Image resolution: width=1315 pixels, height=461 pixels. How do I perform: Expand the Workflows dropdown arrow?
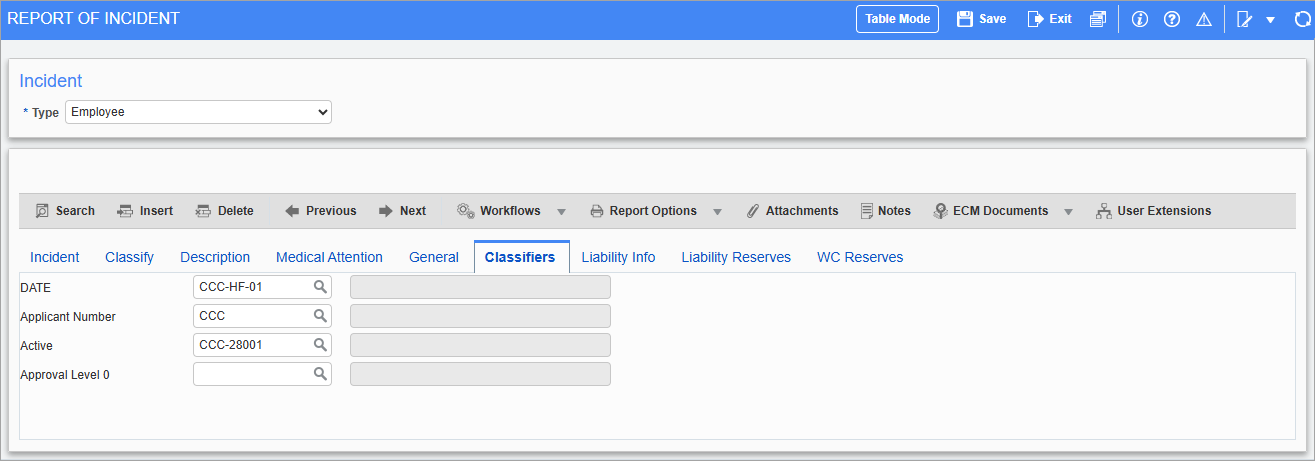click(x=561, y=212)
